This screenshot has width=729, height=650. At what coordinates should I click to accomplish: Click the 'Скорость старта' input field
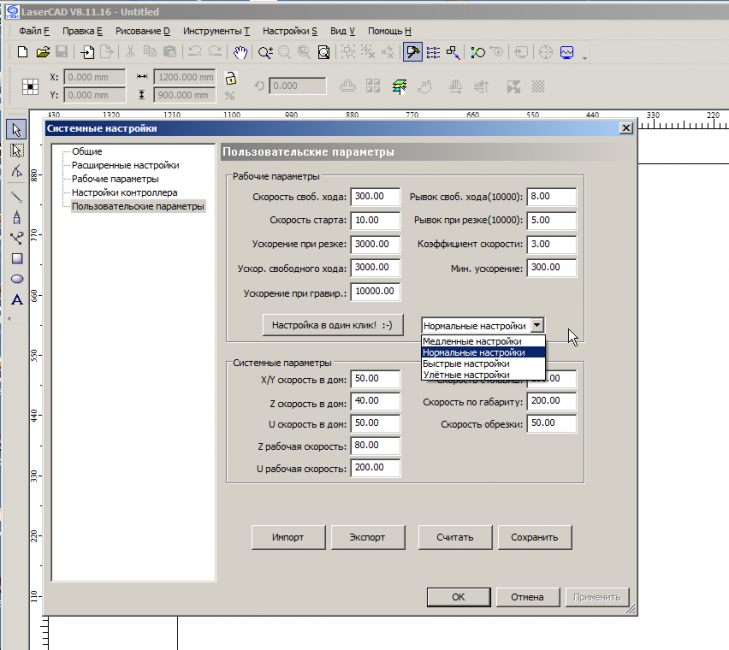pyautogui.click(x=375, y=220)
